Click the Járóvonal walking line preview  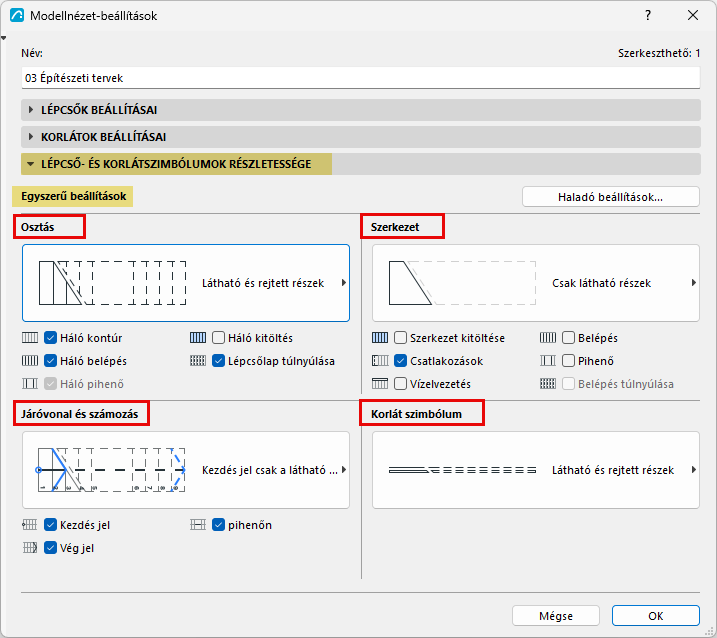111,470
